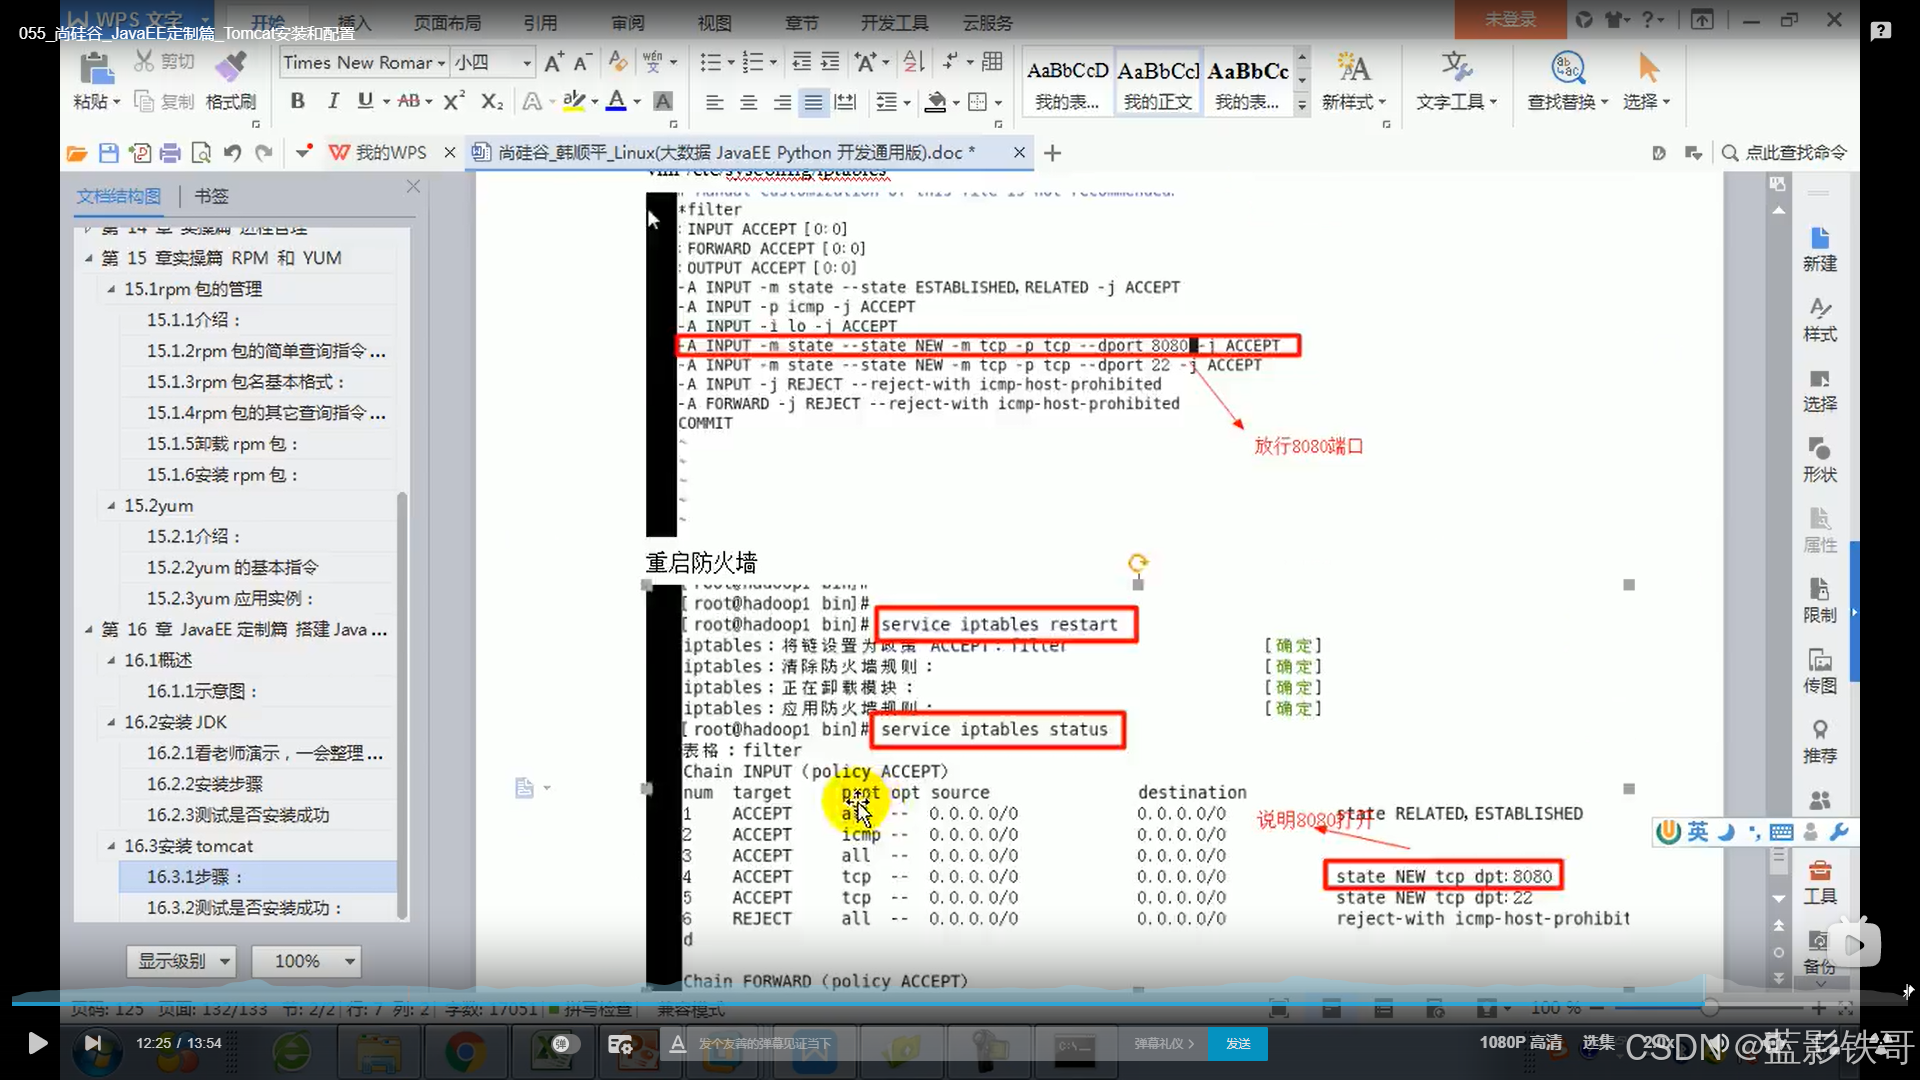This screenshot has height=1080, width=1920.
Task: Switch to 书签 panel tab
Action: (x=211, y=196)
